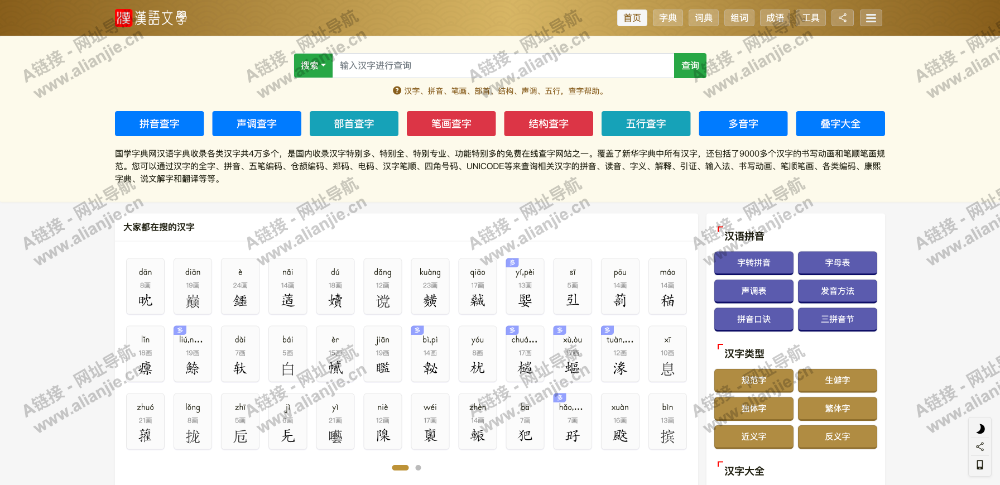
Task: Open the share icon in top navigation
Action: pyautogui.click(x=842, y=18)
